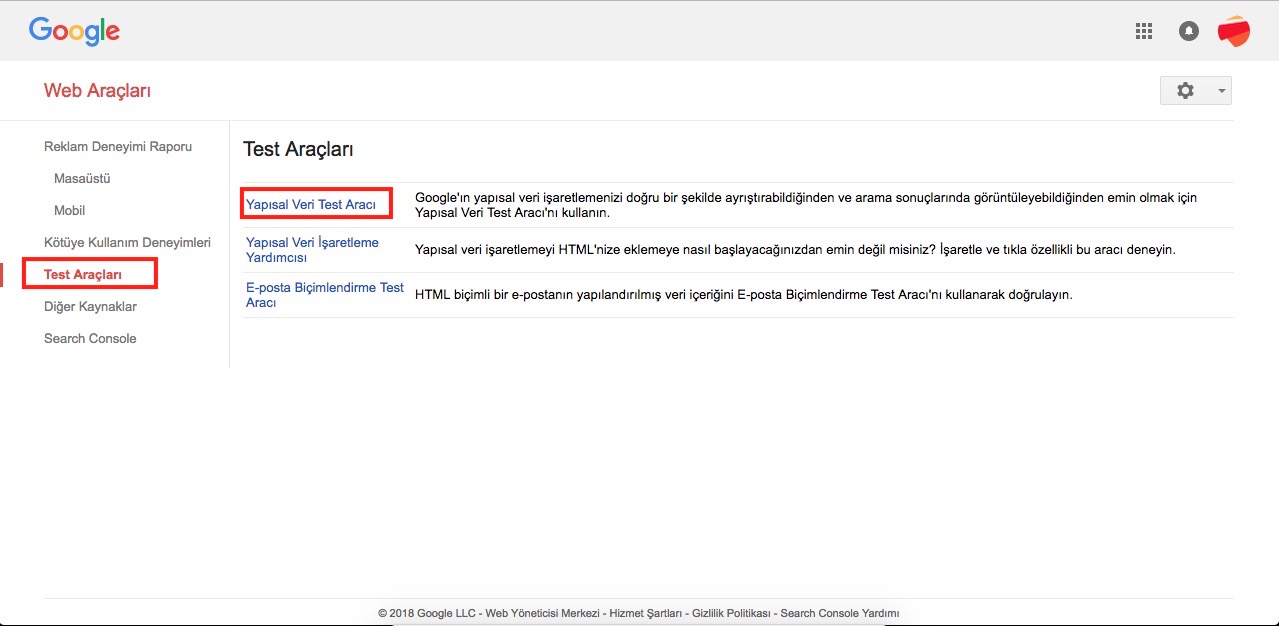Click the description starting "Google'ın yapısal veri"
The image size is (1279, 626).
[x=806, y=205]
